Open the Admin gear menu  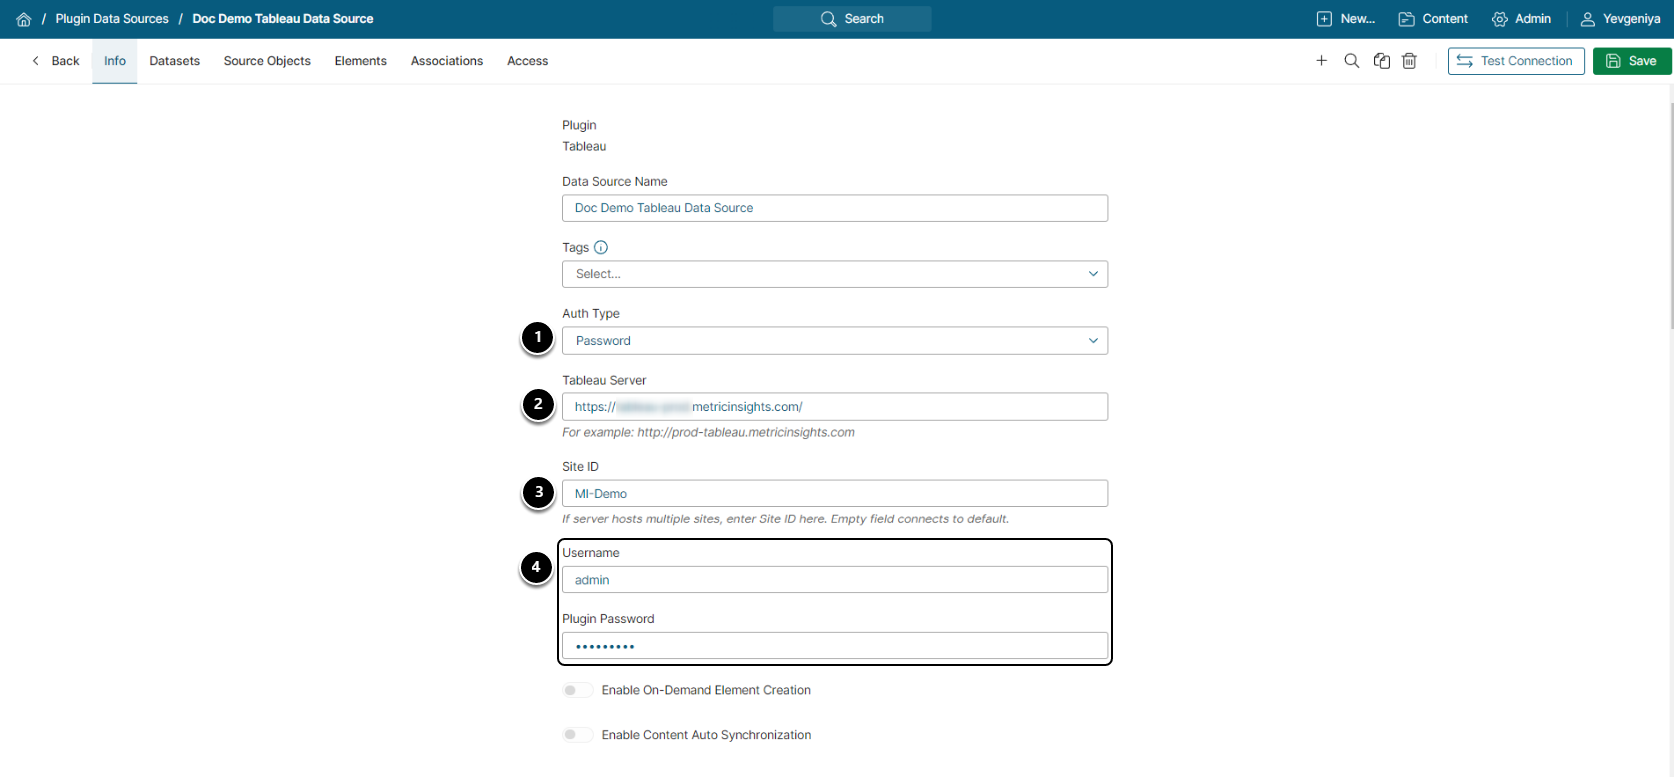pos(1521,19)
